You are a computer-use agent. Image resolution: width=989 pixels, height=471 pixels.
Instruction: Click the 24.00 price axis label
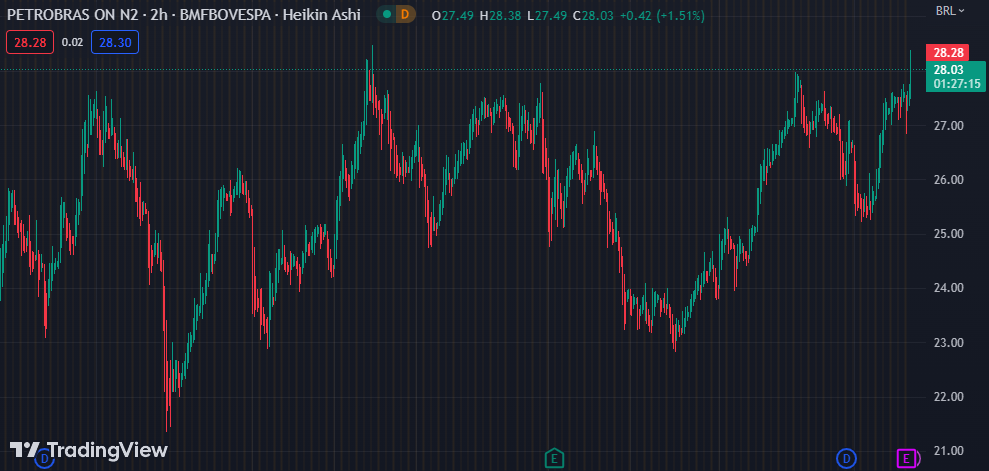[948, 288]
